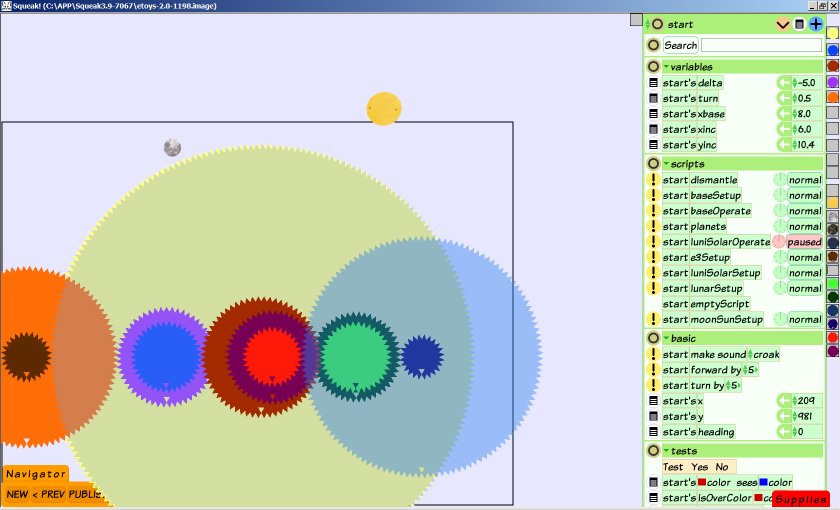Click the red swatch in start's isOverColor
This screenshot has height=510, width=840.
point(758,498)
